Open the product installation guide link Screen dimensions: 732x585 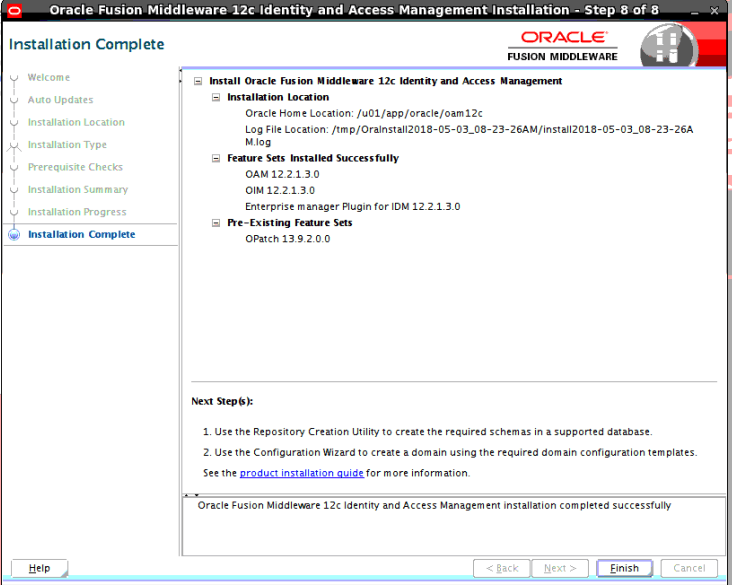click(x=302, y=473)
